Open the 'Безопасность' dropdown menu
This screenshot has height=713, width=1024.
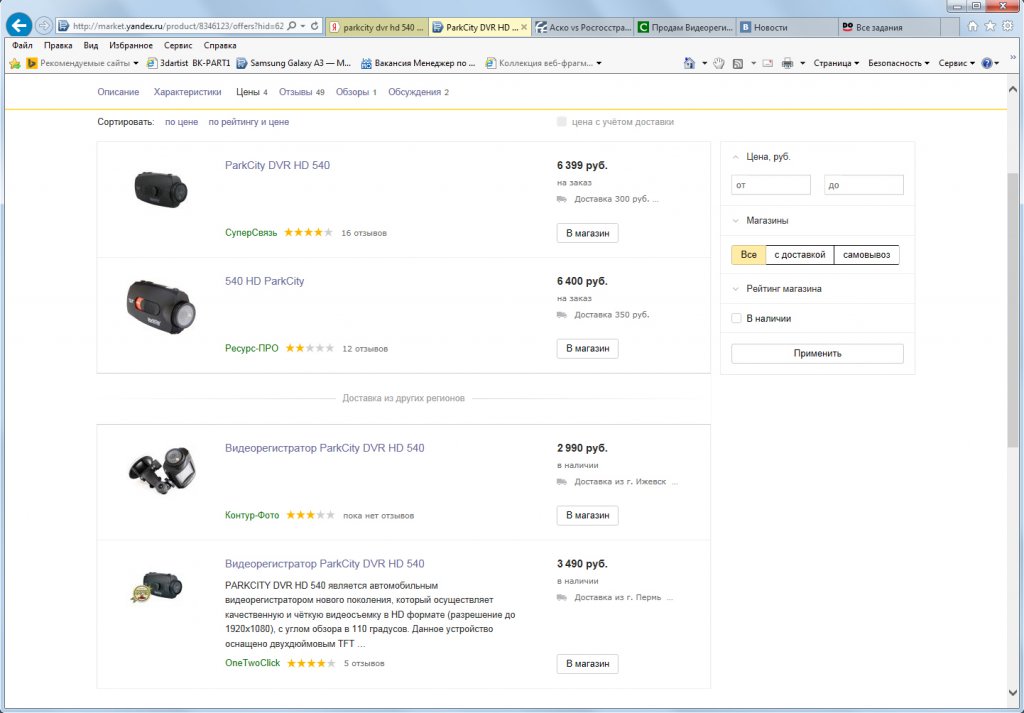pyautogui.click(x=899, y=63)
